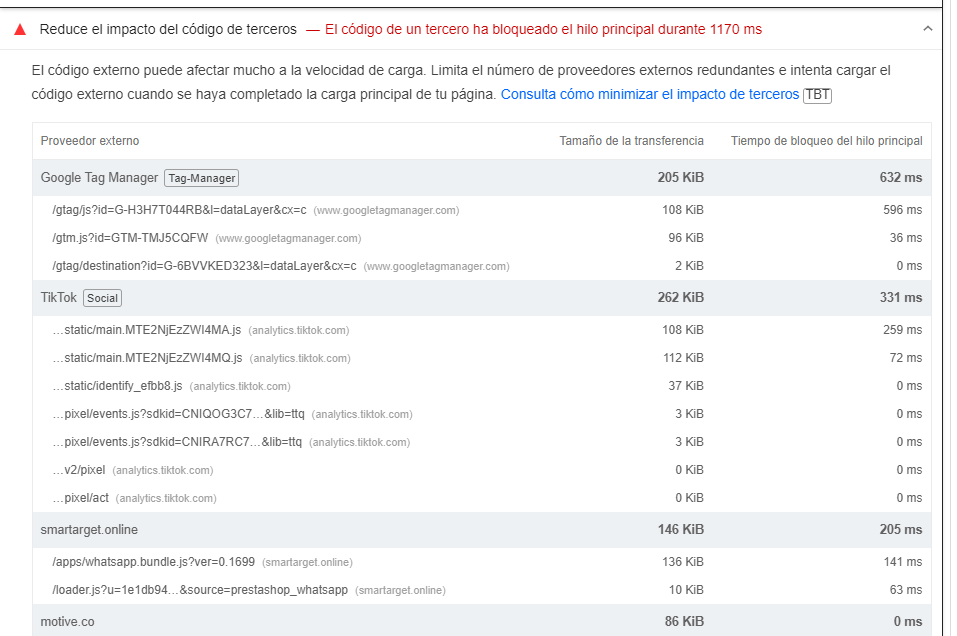The image size is (957, 636).
Task: Click the Tag-Manager category badge
Action: pos(201,178)
